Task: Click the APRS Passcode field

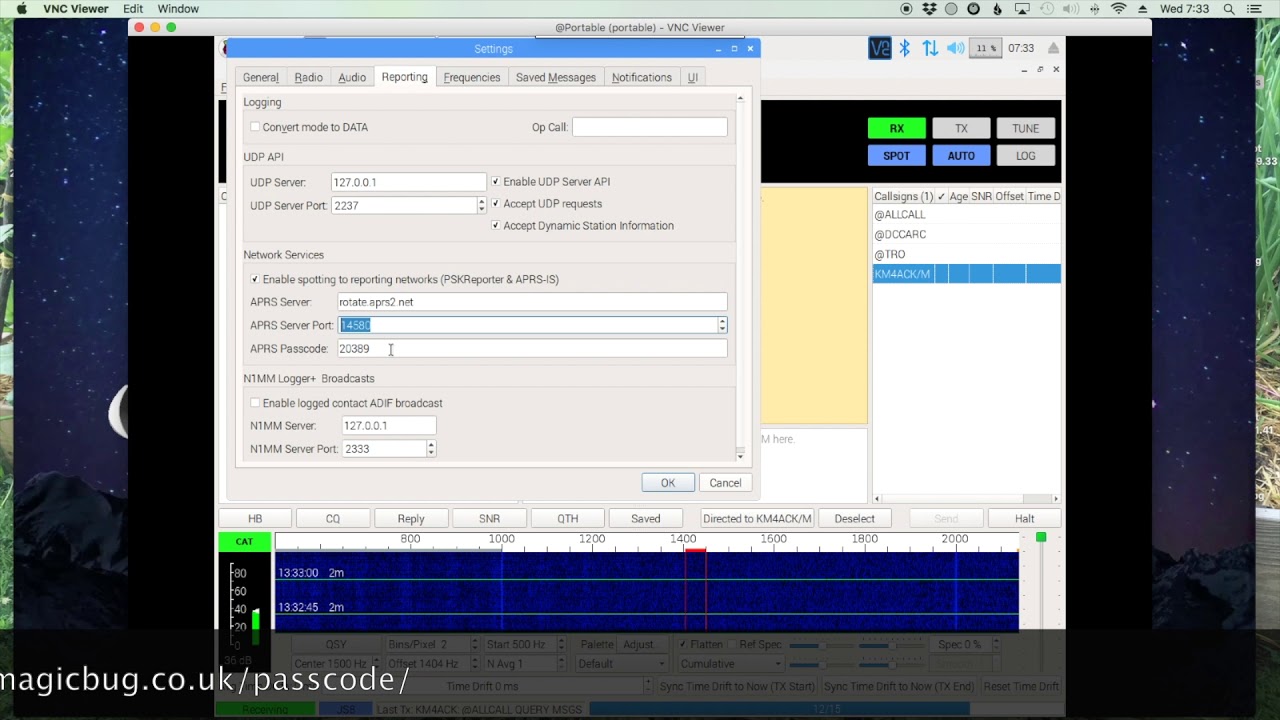Action: click(532, 349)
